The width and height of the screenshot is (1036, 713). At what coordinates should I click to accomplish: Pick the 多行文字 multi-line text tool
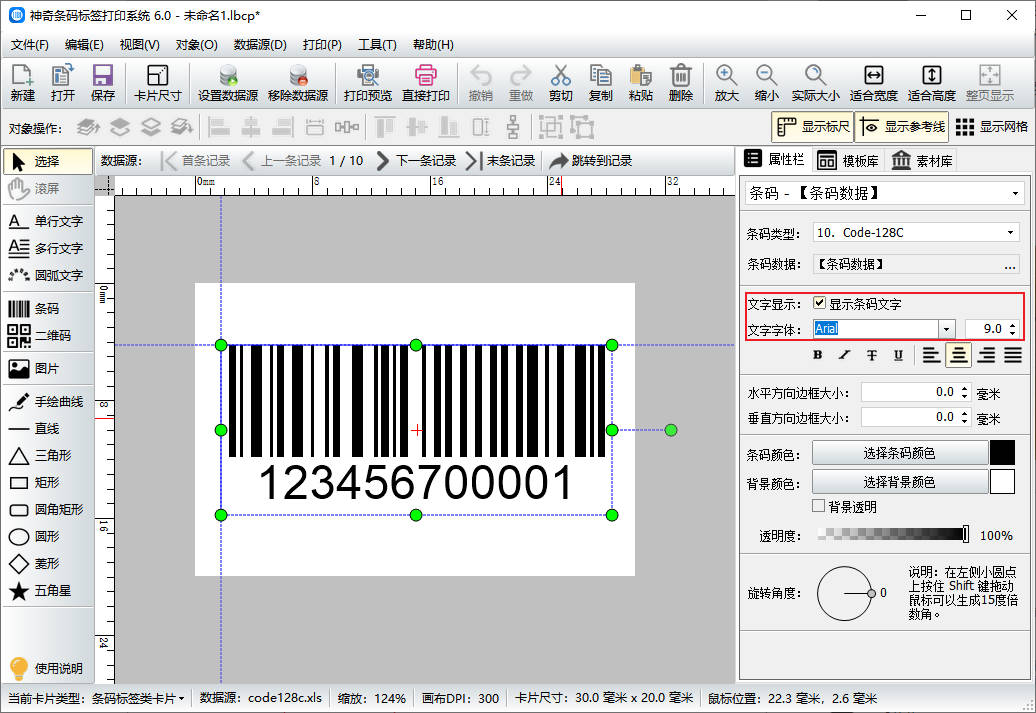point(47,248)
